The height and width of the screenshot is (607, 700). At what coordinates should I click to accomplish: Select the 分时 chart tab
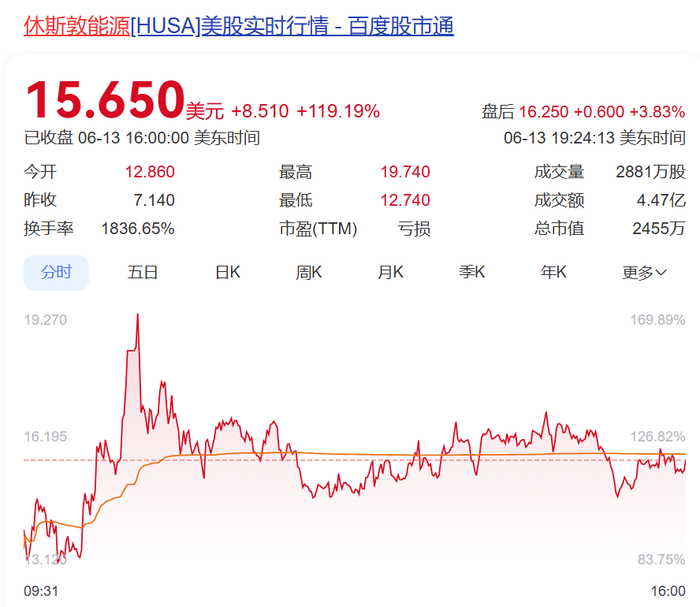pyautogui.click(x=56, y=273)
